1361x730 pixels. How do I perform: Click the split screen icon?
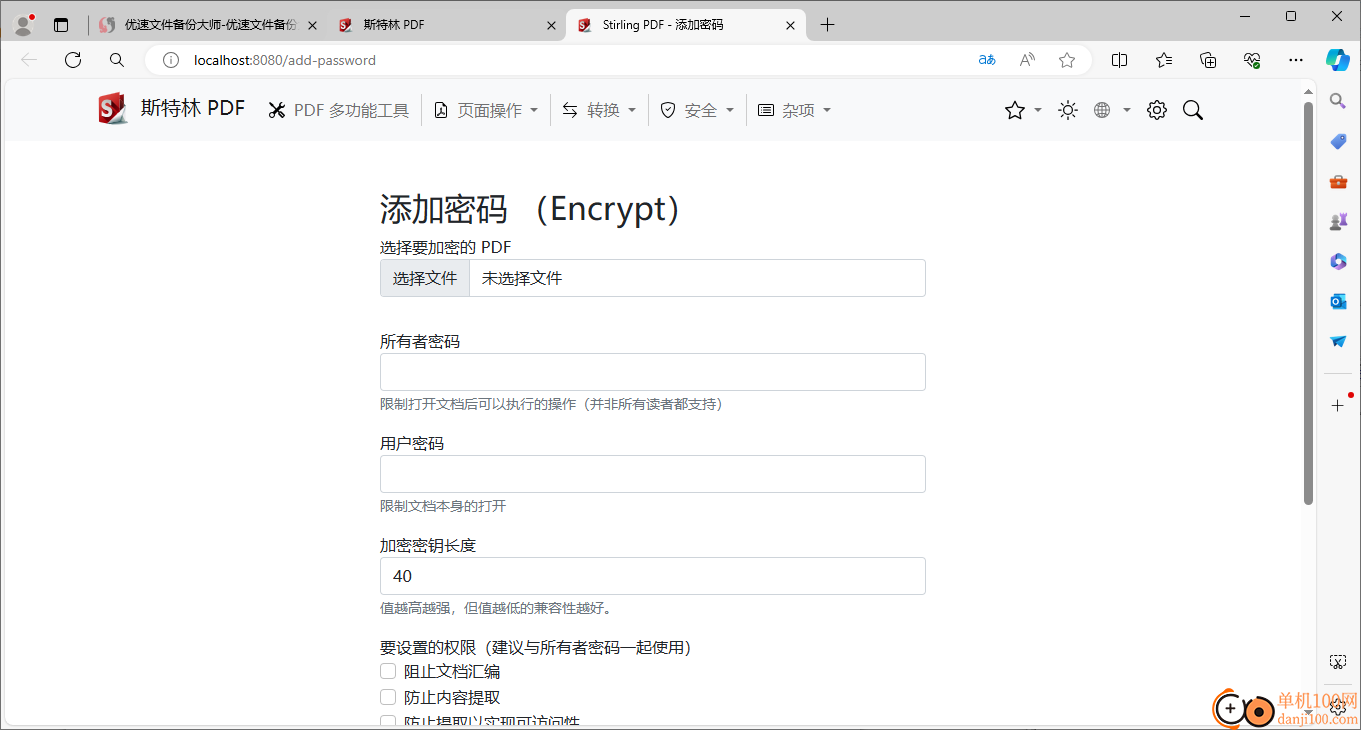1120,60
